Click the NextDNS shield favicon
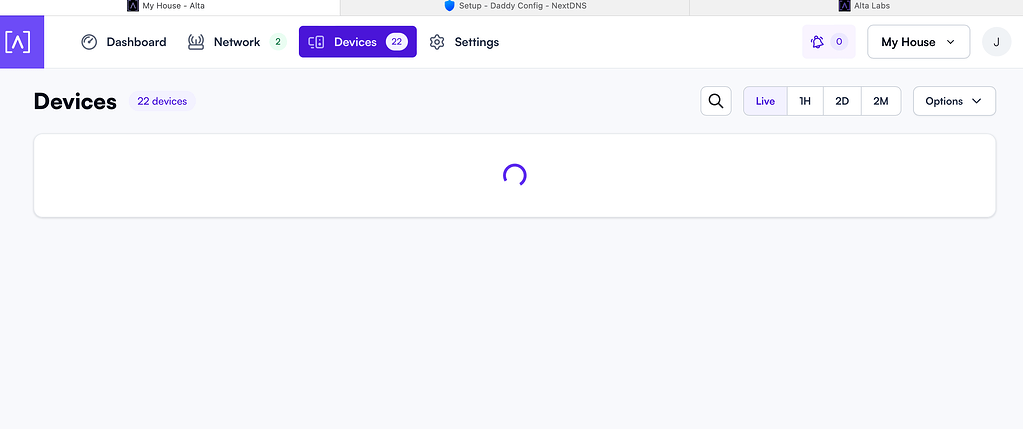The image size is (1023, 429). point(450,6)
